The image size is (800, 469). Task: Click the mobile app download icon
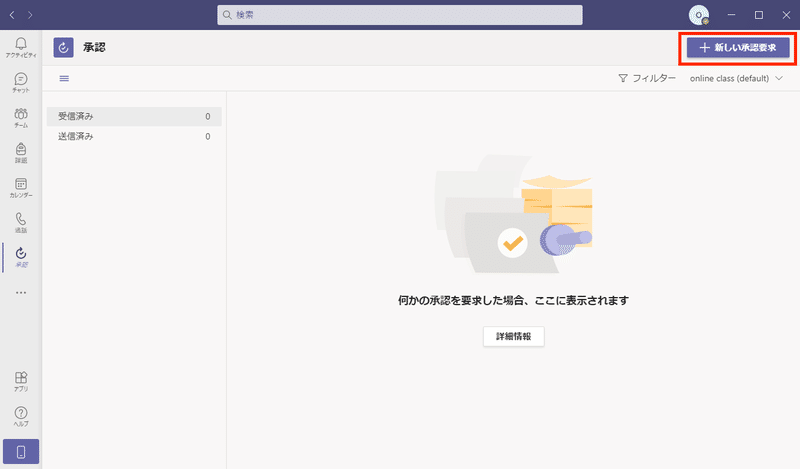[21, 452]
